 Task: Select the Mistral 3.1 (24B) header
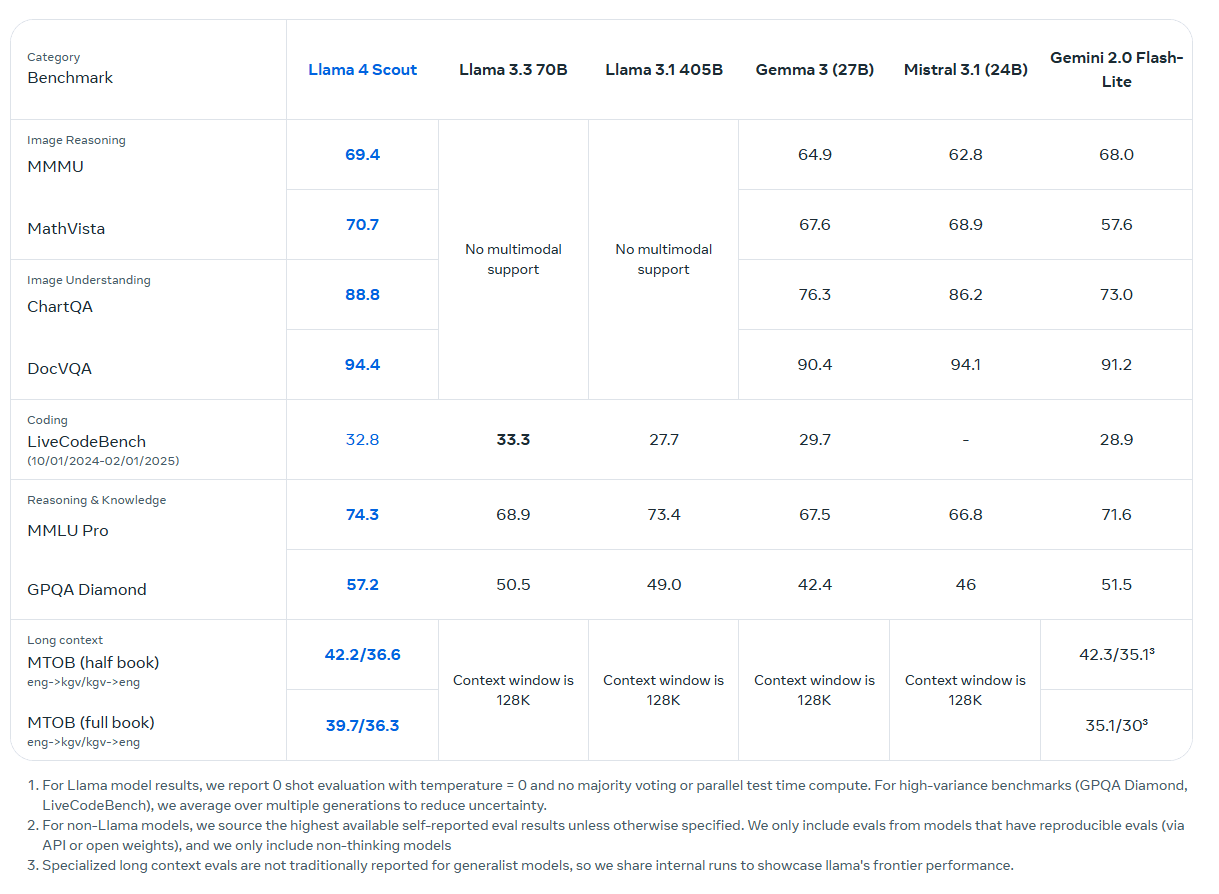tap(965, 70)
